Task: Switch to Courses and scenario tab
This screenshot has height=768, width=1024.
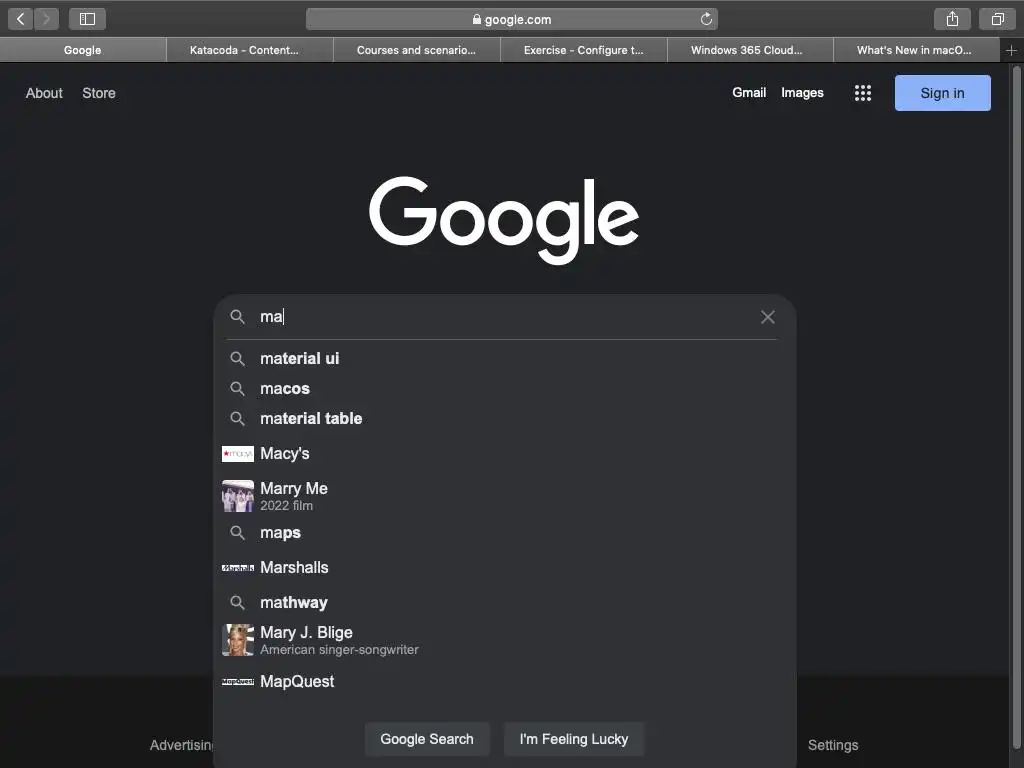Action: 417,50
